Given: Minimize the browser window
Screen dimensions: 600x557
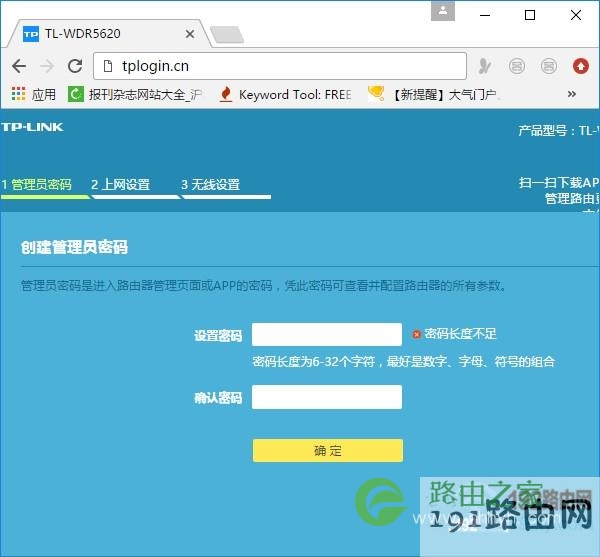Looking at the screenshot, I should [485, 15].
